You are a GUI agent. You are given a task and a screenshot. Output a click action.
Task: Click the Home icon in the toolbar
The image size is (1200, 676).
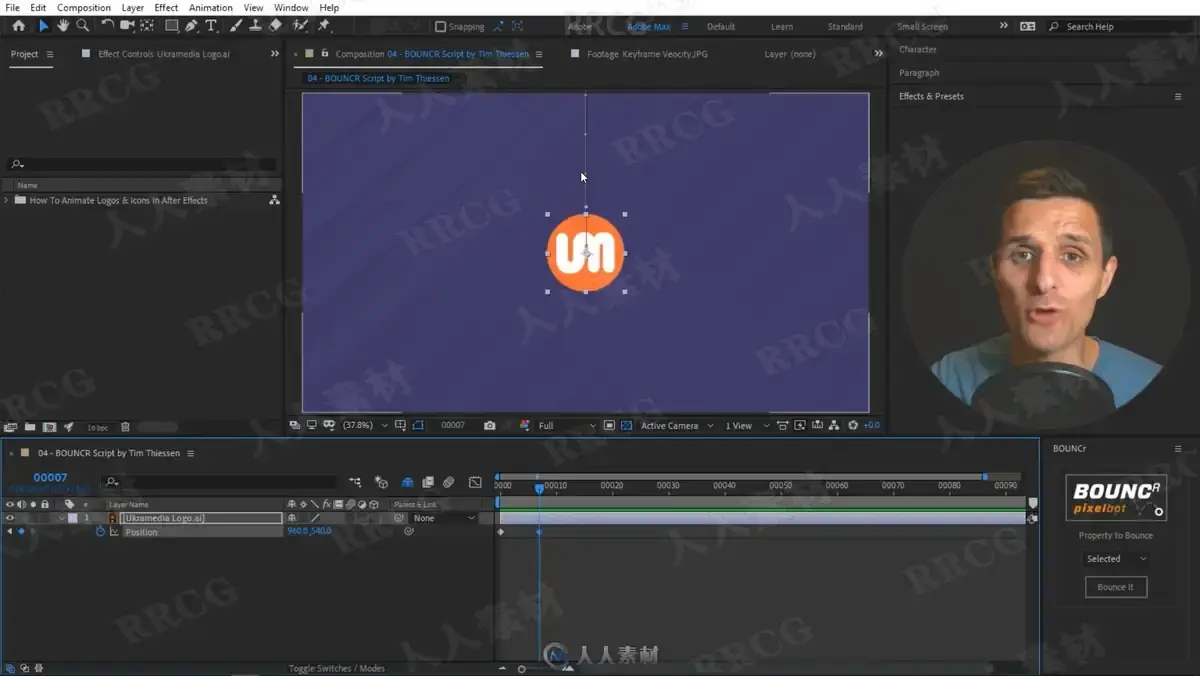coord(18,26)
